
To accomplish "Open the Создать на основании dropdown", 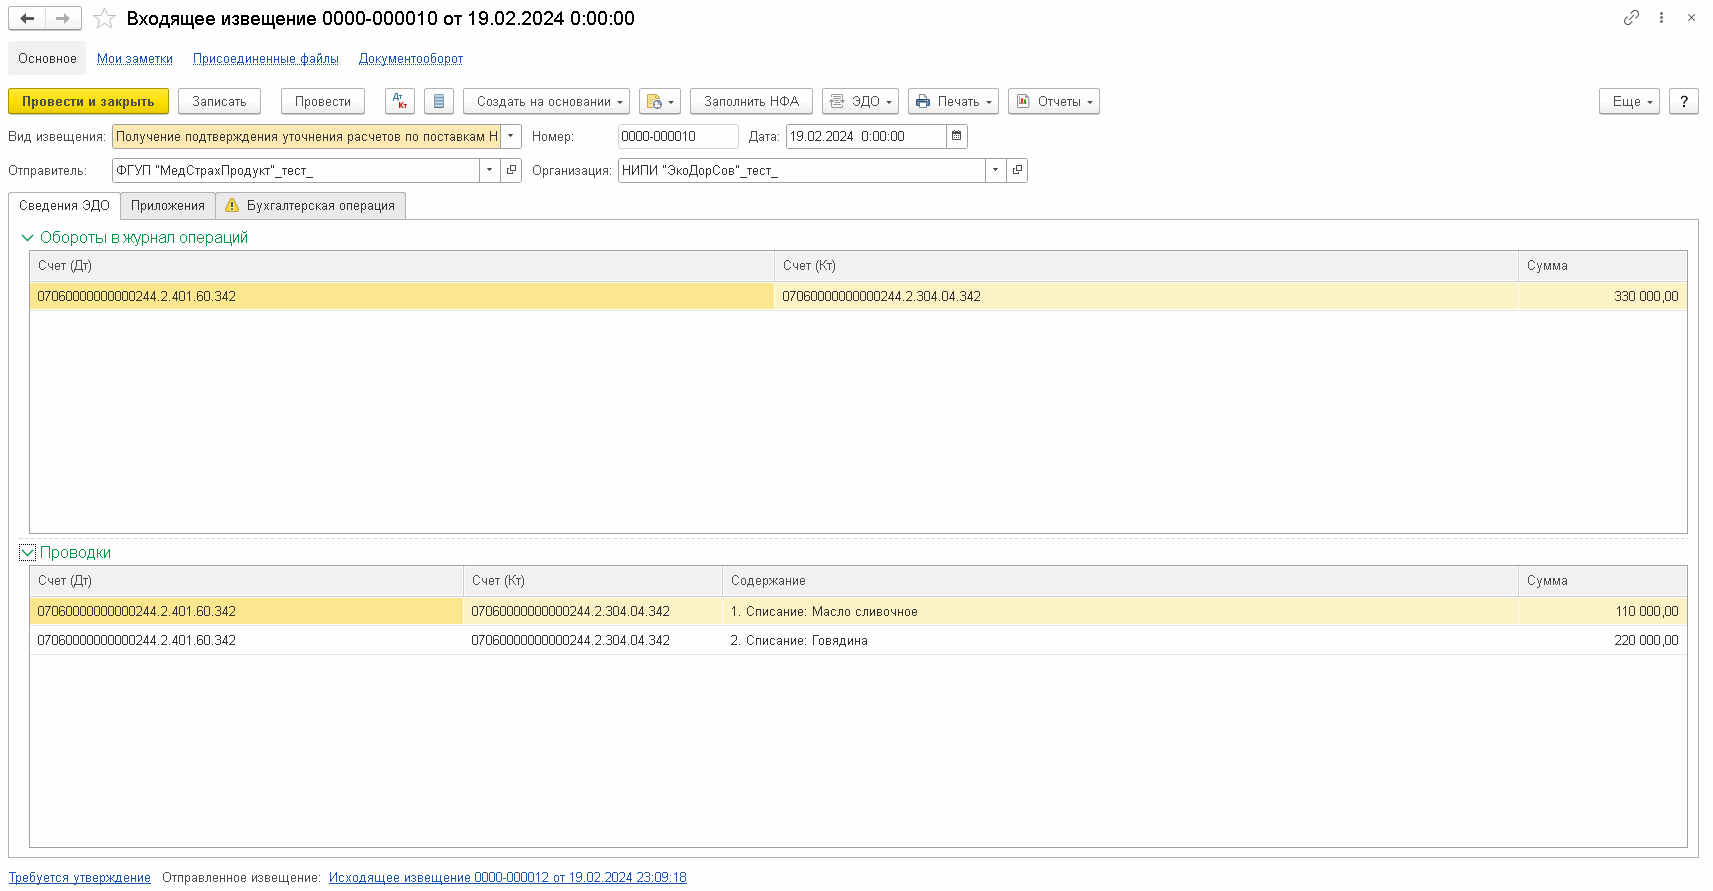I will (x=546, y=101).
